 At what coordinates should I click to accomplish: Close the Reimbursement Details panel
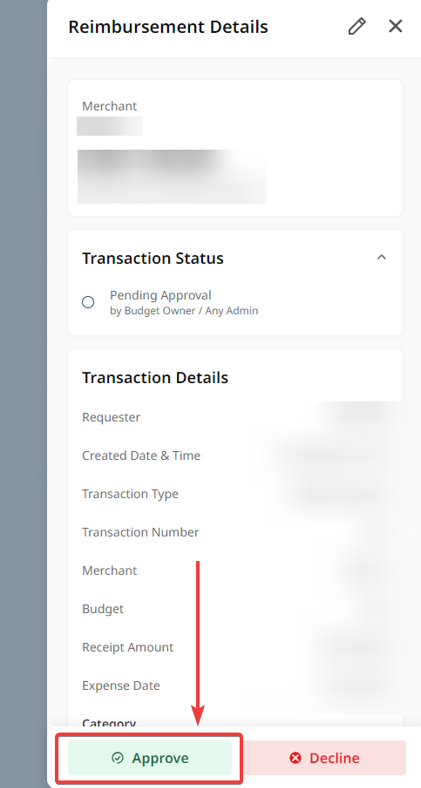[395, 26]
